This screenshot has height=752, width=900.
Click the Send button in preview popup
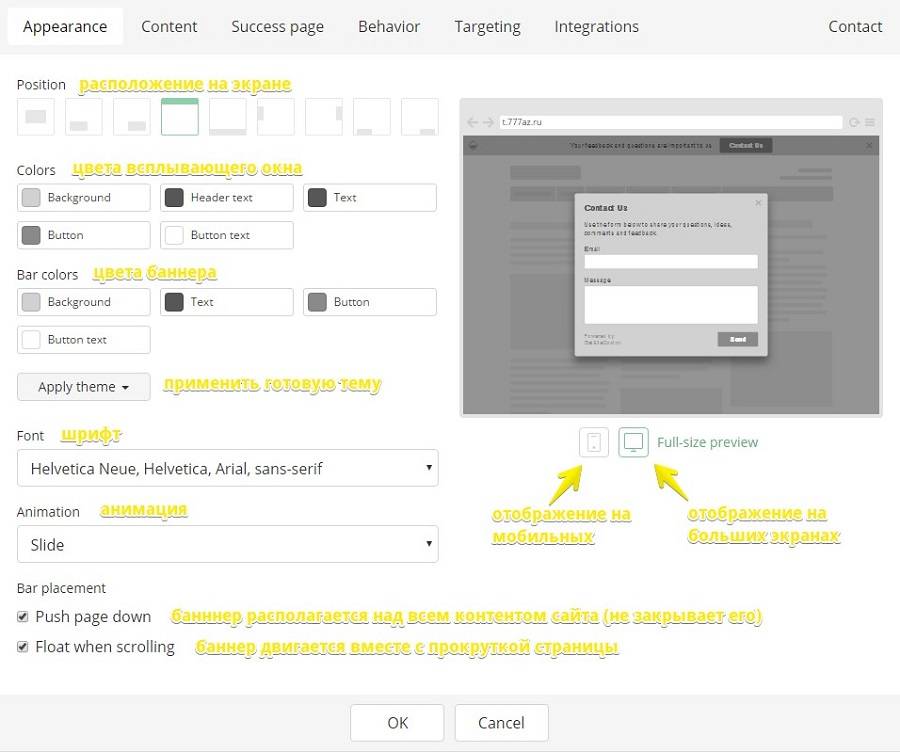738,339
